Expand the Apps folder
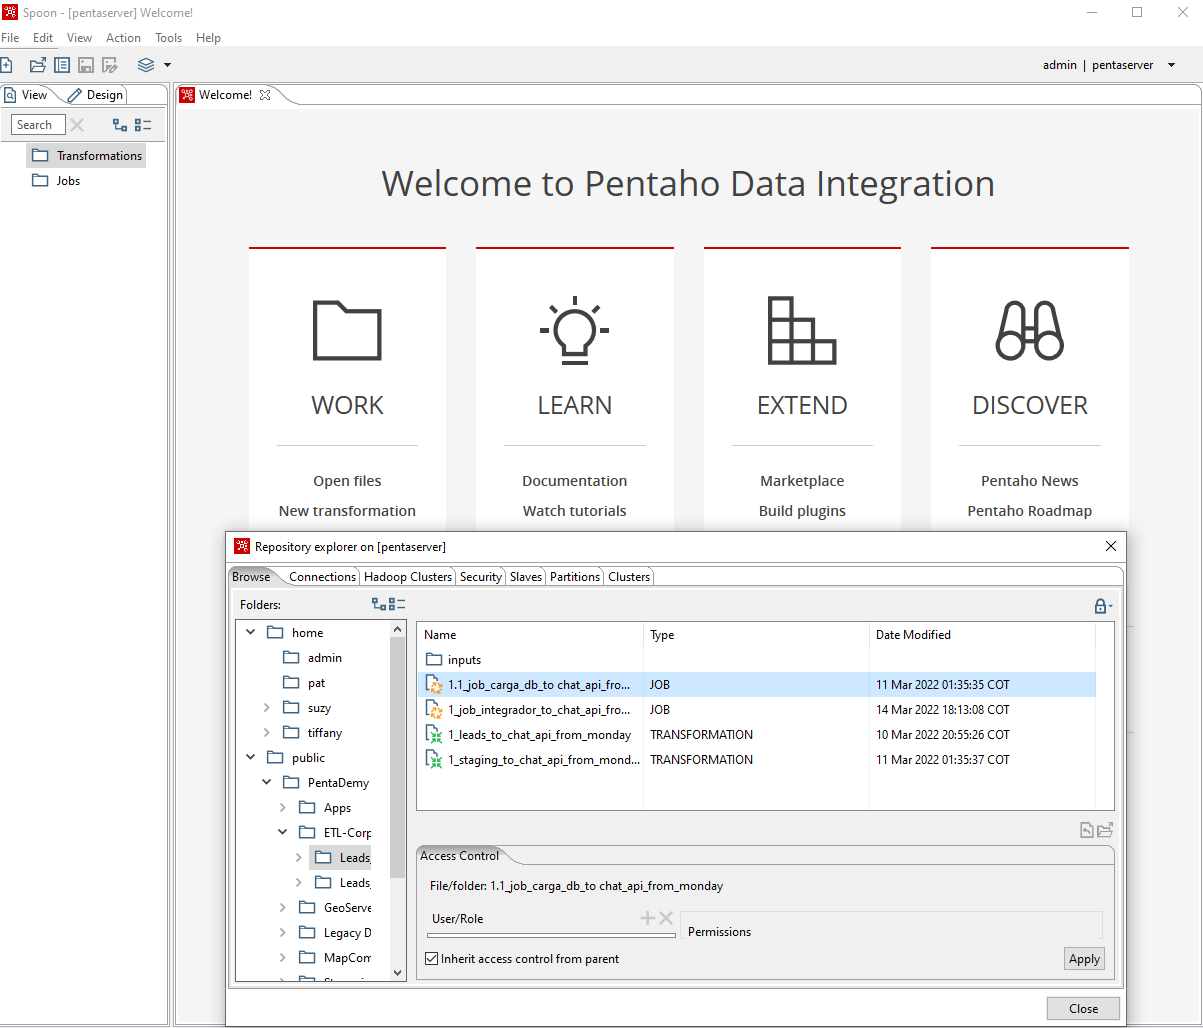This screenshot has width=1203, height=1028. pos(282,808)
